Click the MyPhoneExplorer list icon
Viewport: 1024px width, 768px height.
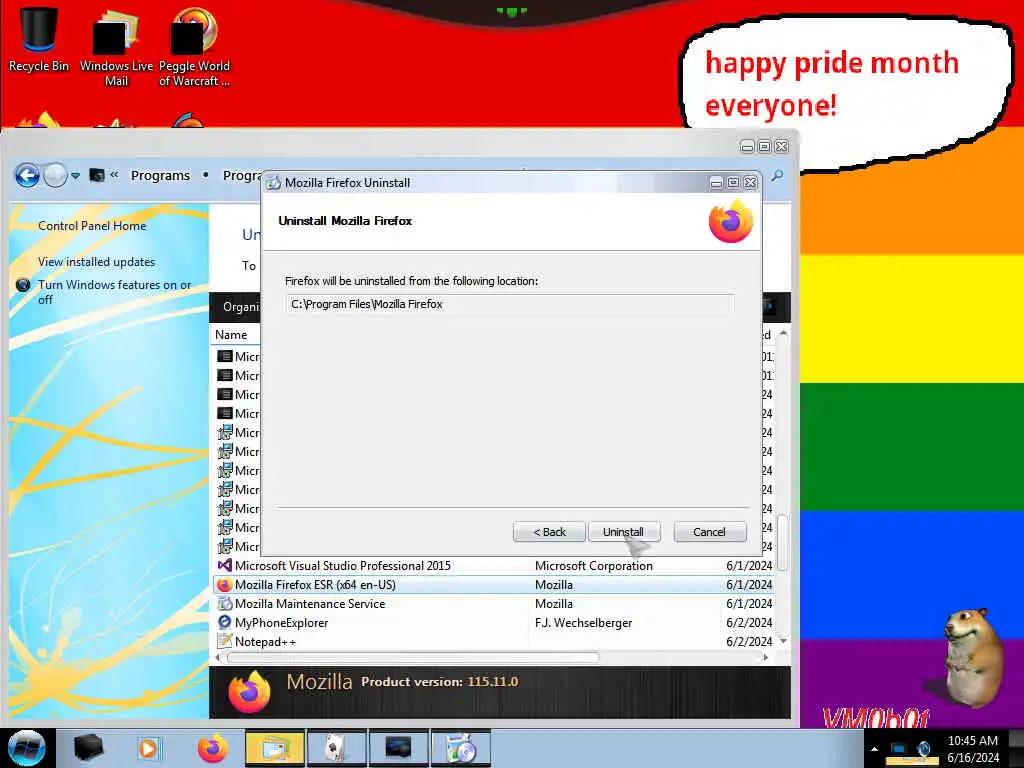point(225,622)
